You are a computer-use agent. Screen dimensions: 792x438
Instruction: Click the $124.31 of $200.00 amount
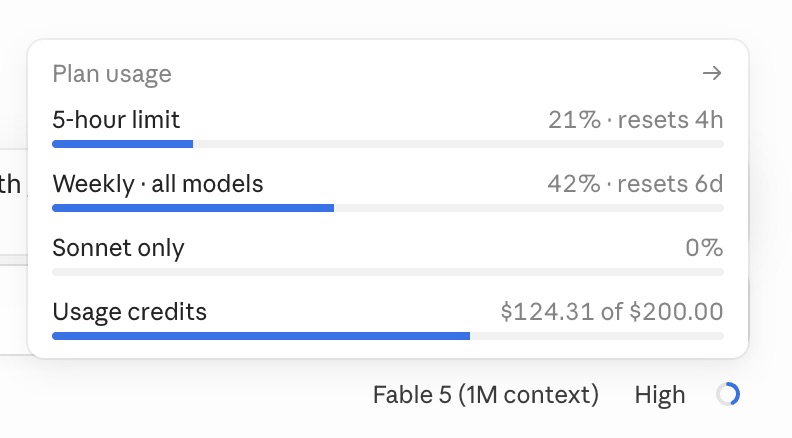coord(612,312)
